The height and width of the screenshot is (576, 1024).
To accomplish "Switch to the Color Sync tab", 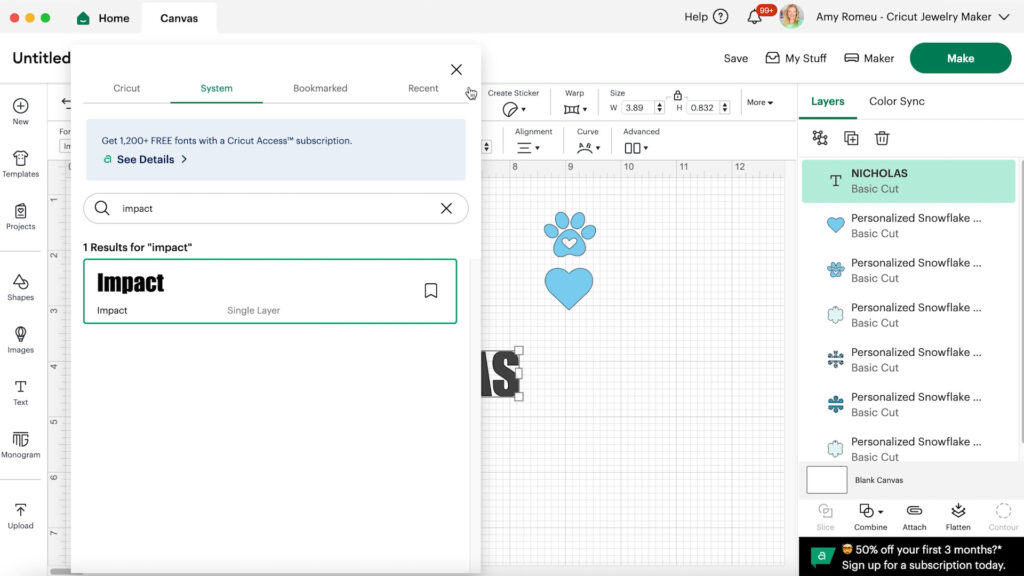I will click(897, 101).
